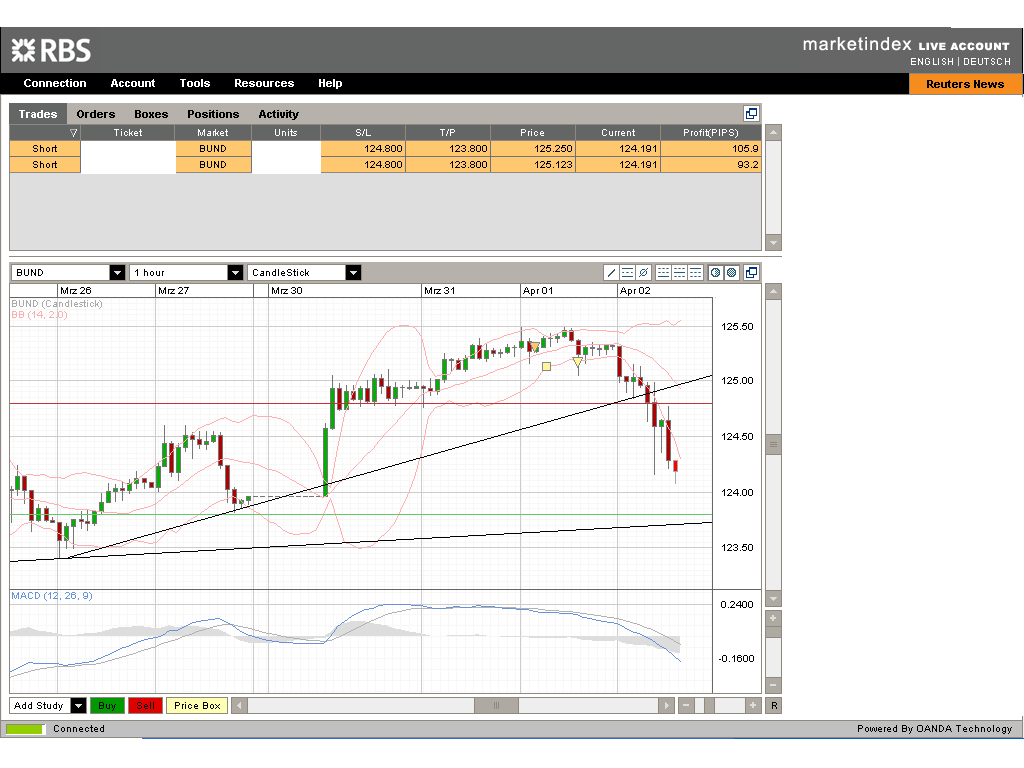
Task: Toggle the half-shaded octagon chart option
Action: click(x=716, y=273)
